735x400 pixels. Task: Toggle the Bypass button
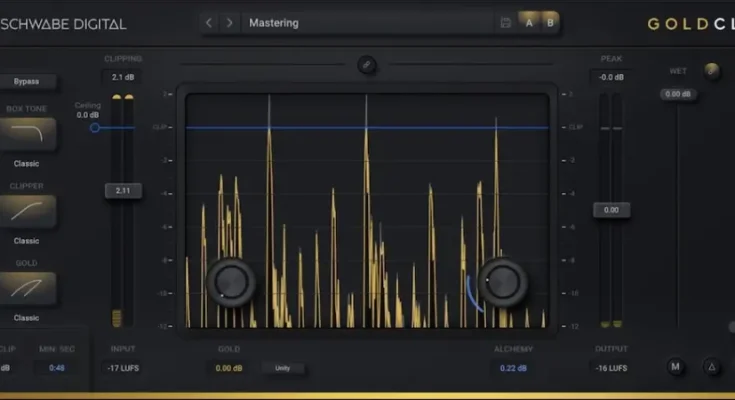pos(27,81)
